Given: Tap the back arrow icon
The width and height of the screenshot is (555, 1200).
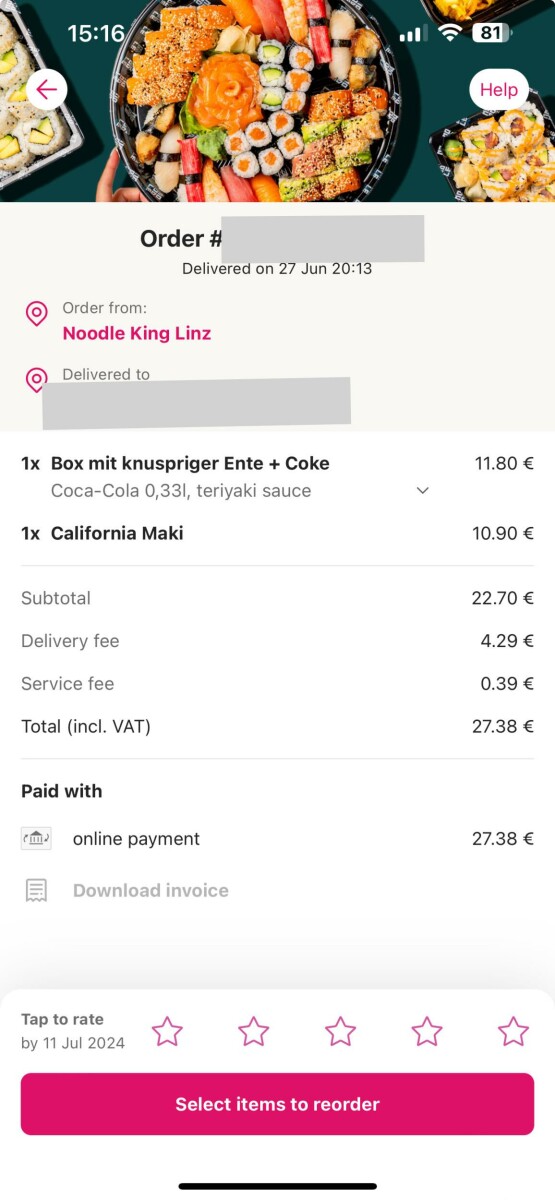Looking at the screenshot, I should [x=46, y=89].
